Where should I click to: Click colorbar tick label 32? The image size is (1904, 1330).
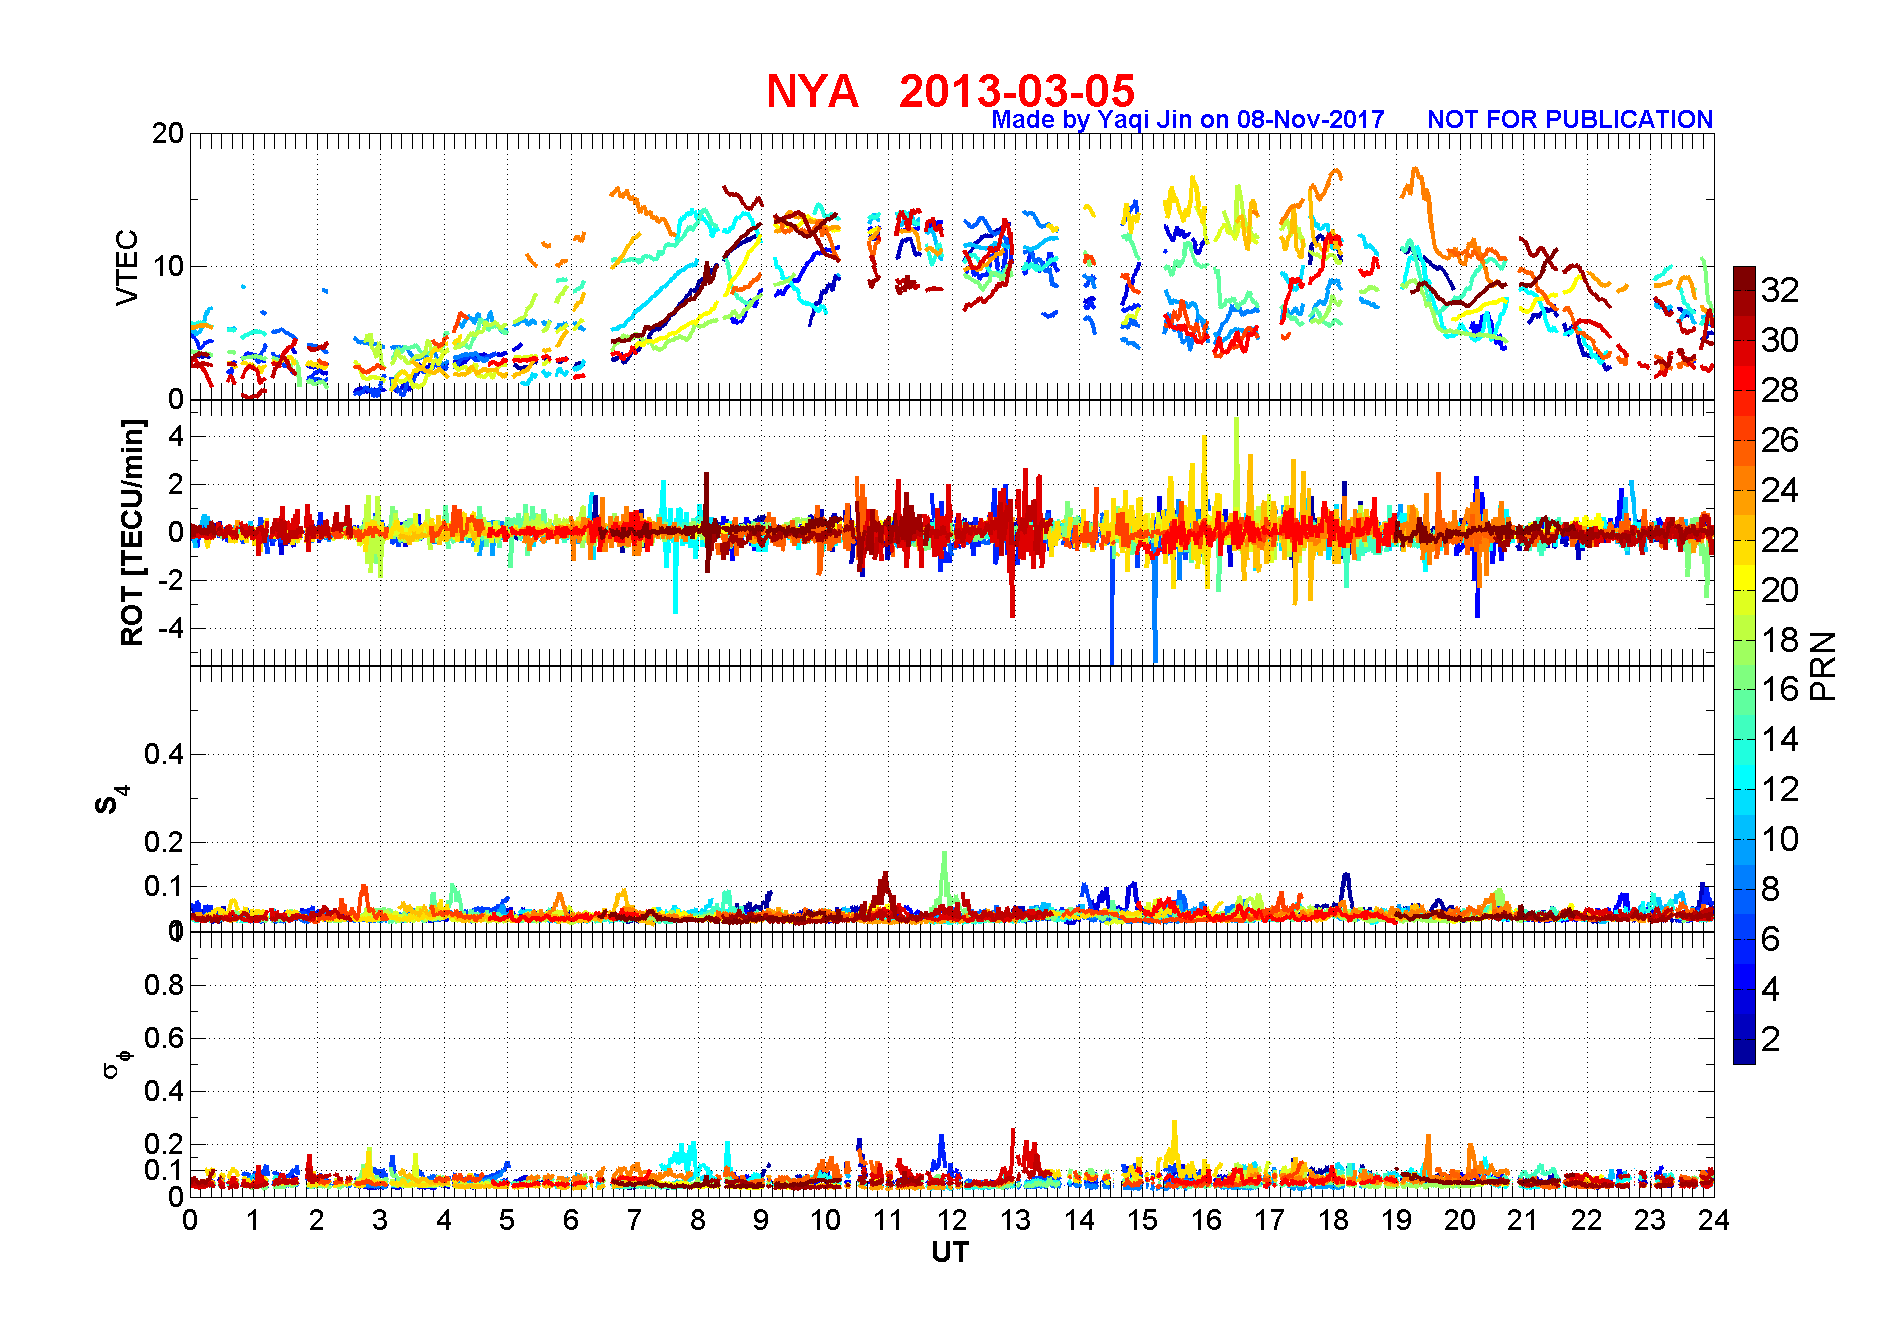point(1780,290)
